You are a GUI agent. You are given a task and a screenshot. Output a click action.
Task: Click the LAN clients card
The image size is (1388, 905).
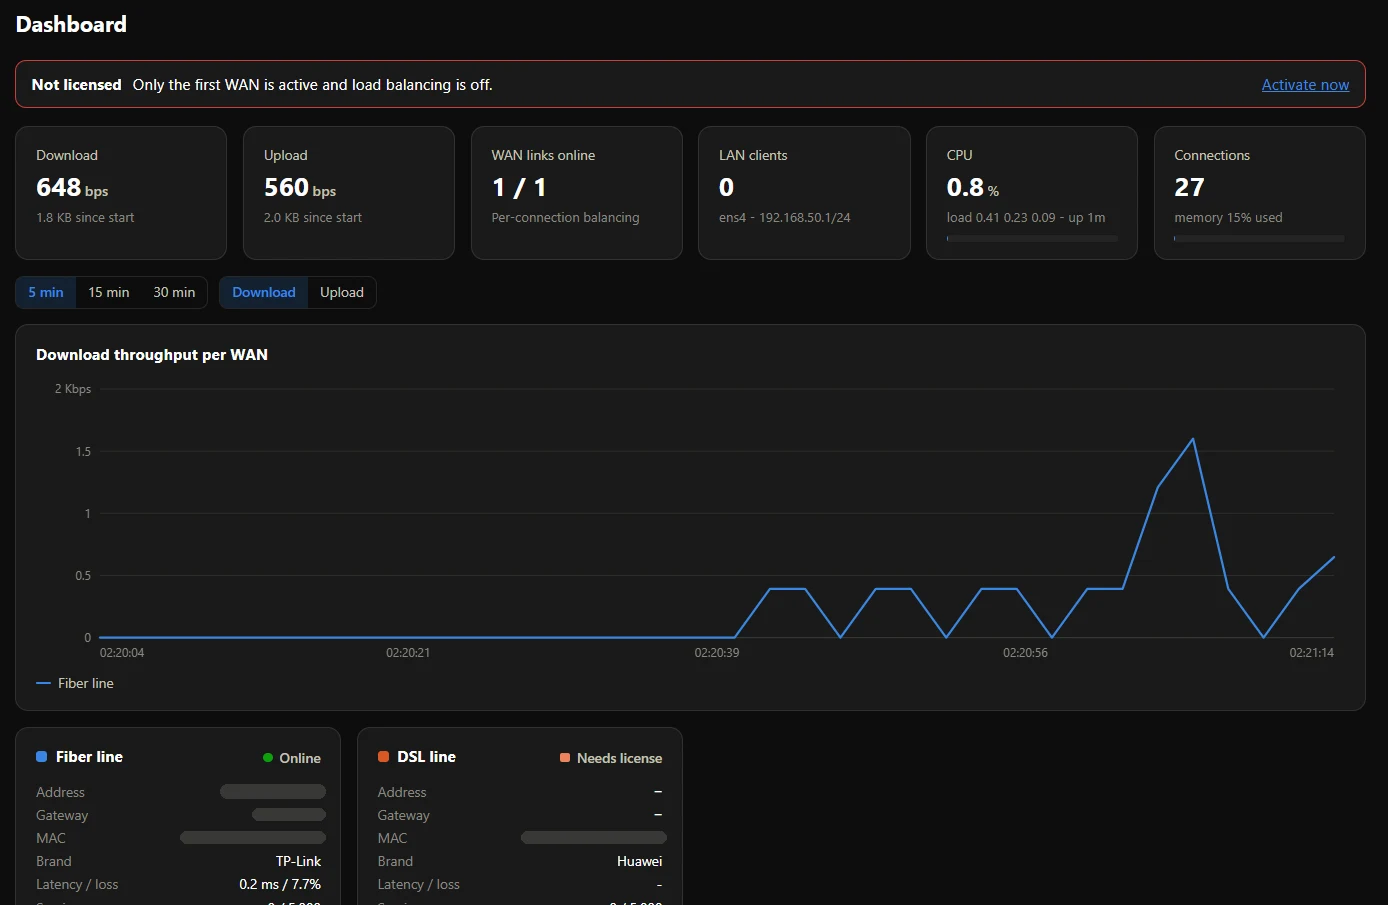click(x=804, y=193)
